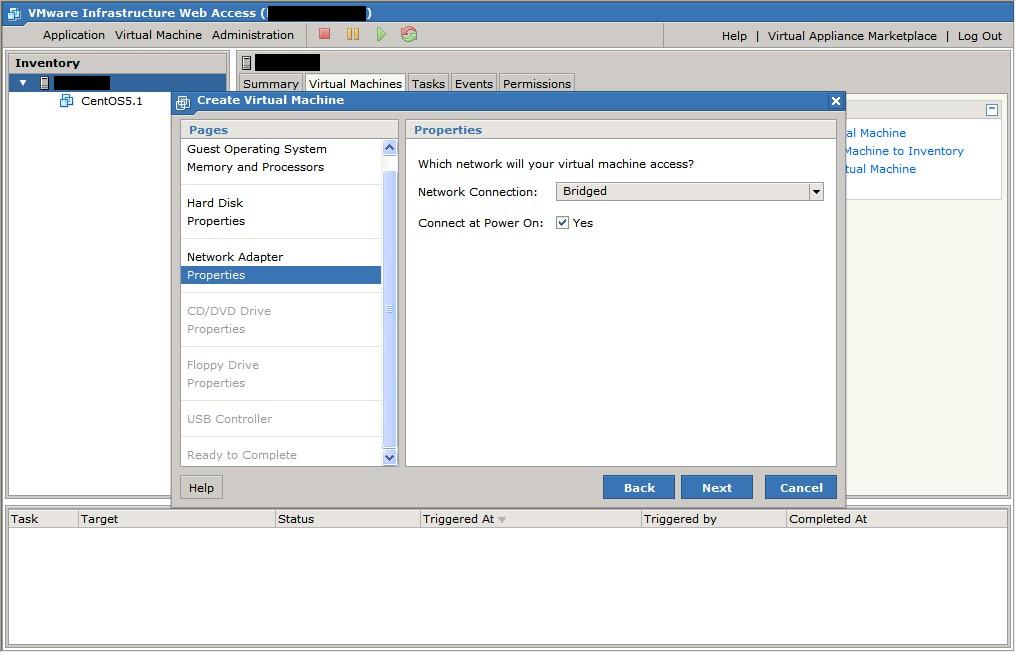Click the Add Machine to Inventory command link
Screen dimensions: 1016x653
(x=905, y=151)
